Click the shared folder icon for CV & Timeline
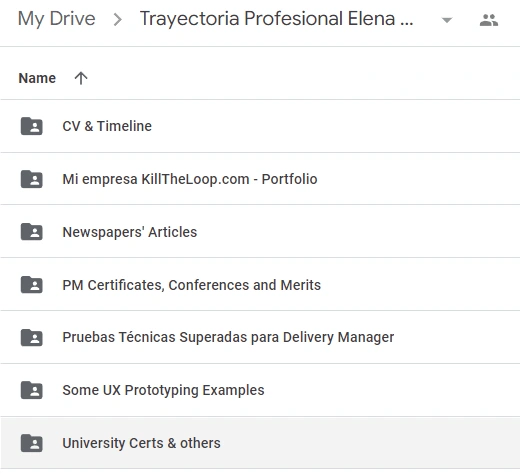This screenshot has height=475, width=520. pos(32,126)
